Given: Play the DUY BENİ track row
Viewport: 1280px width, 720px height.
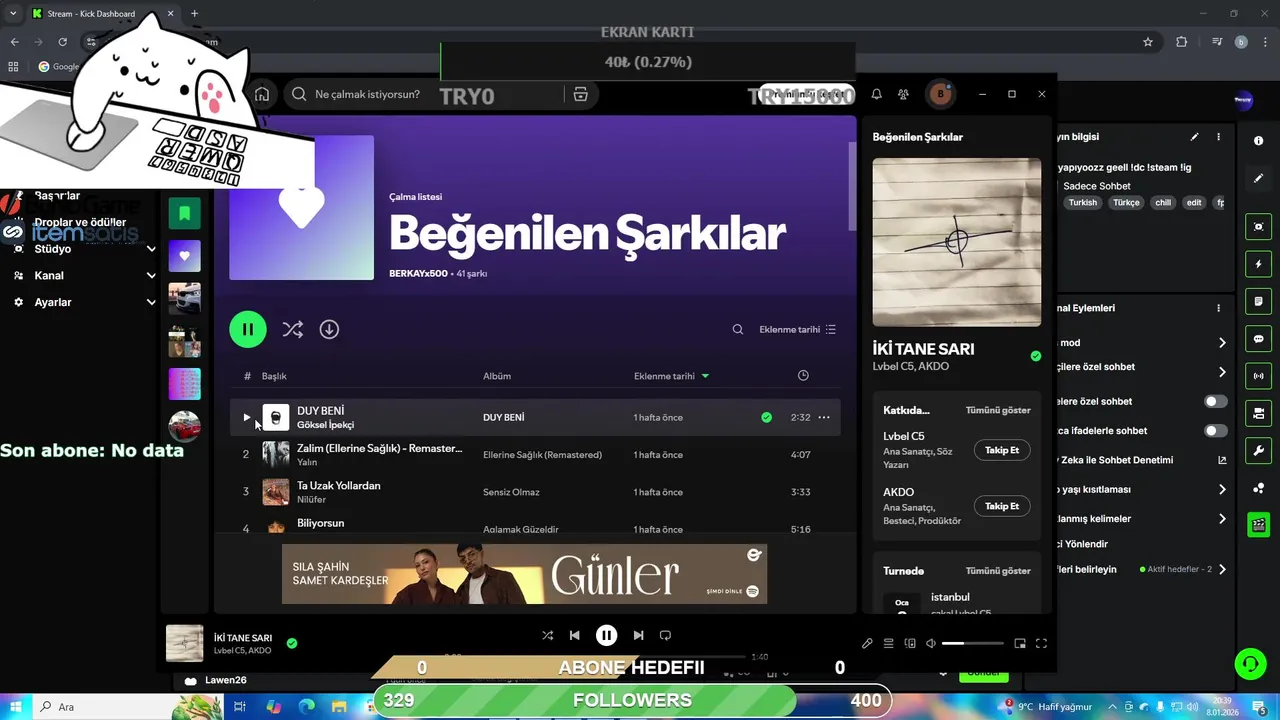Looking at the screenshot, I should point(246,417).
